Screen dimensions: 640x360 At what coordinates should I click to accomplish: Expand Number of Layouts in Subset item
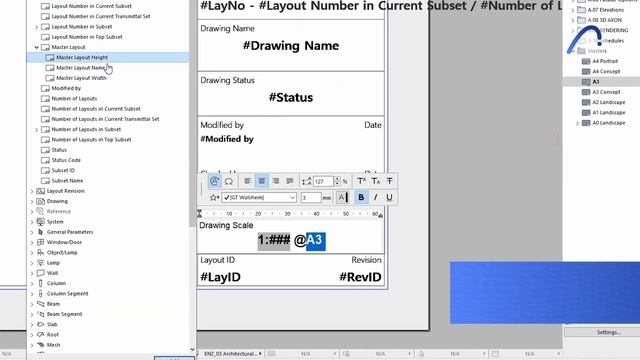(x=36, y=129)
